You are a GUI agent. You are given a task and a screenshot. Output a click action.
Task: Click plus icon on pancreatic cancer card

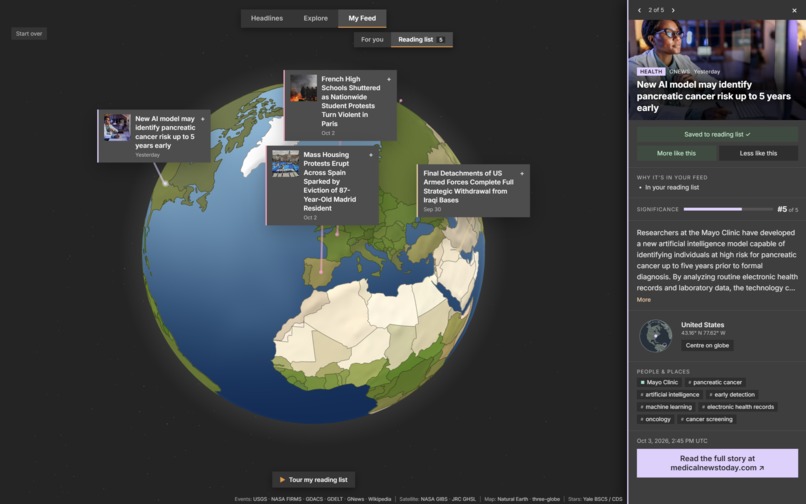(x=203, y=119)
